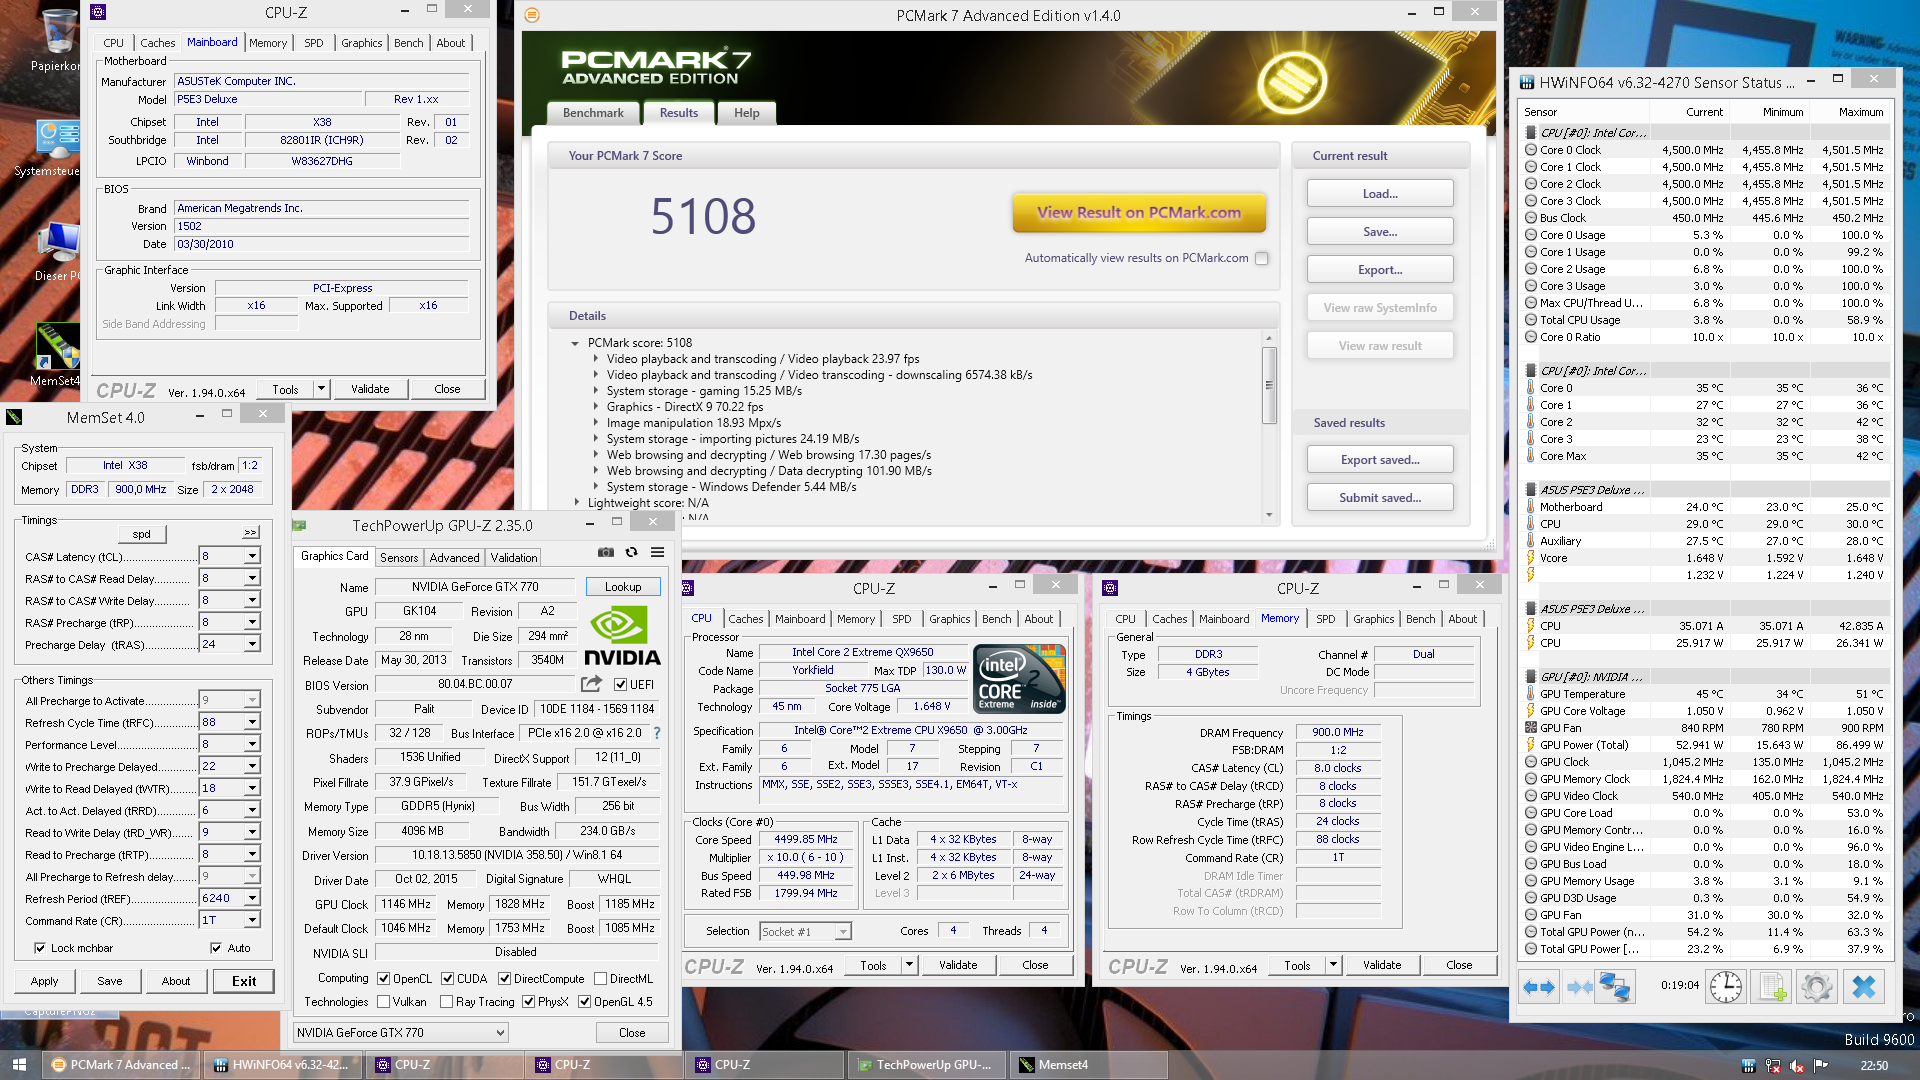The image size is (1920, 1080).
Task: Click Bus Interface question mark help icon
Action: pyautogui.click(x=657, y=733)
